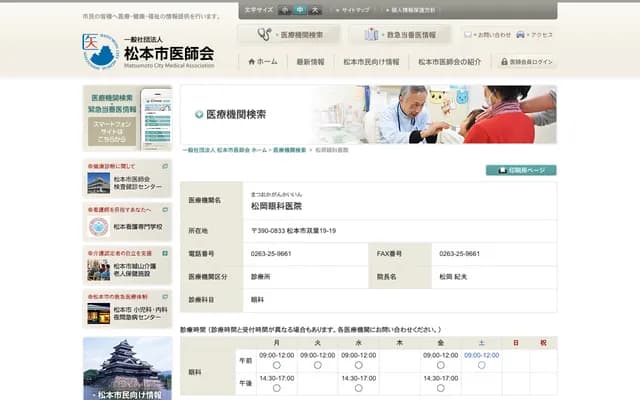
Task: Open the 個人情報保護方針 link
Action: (x=411, y=9)
